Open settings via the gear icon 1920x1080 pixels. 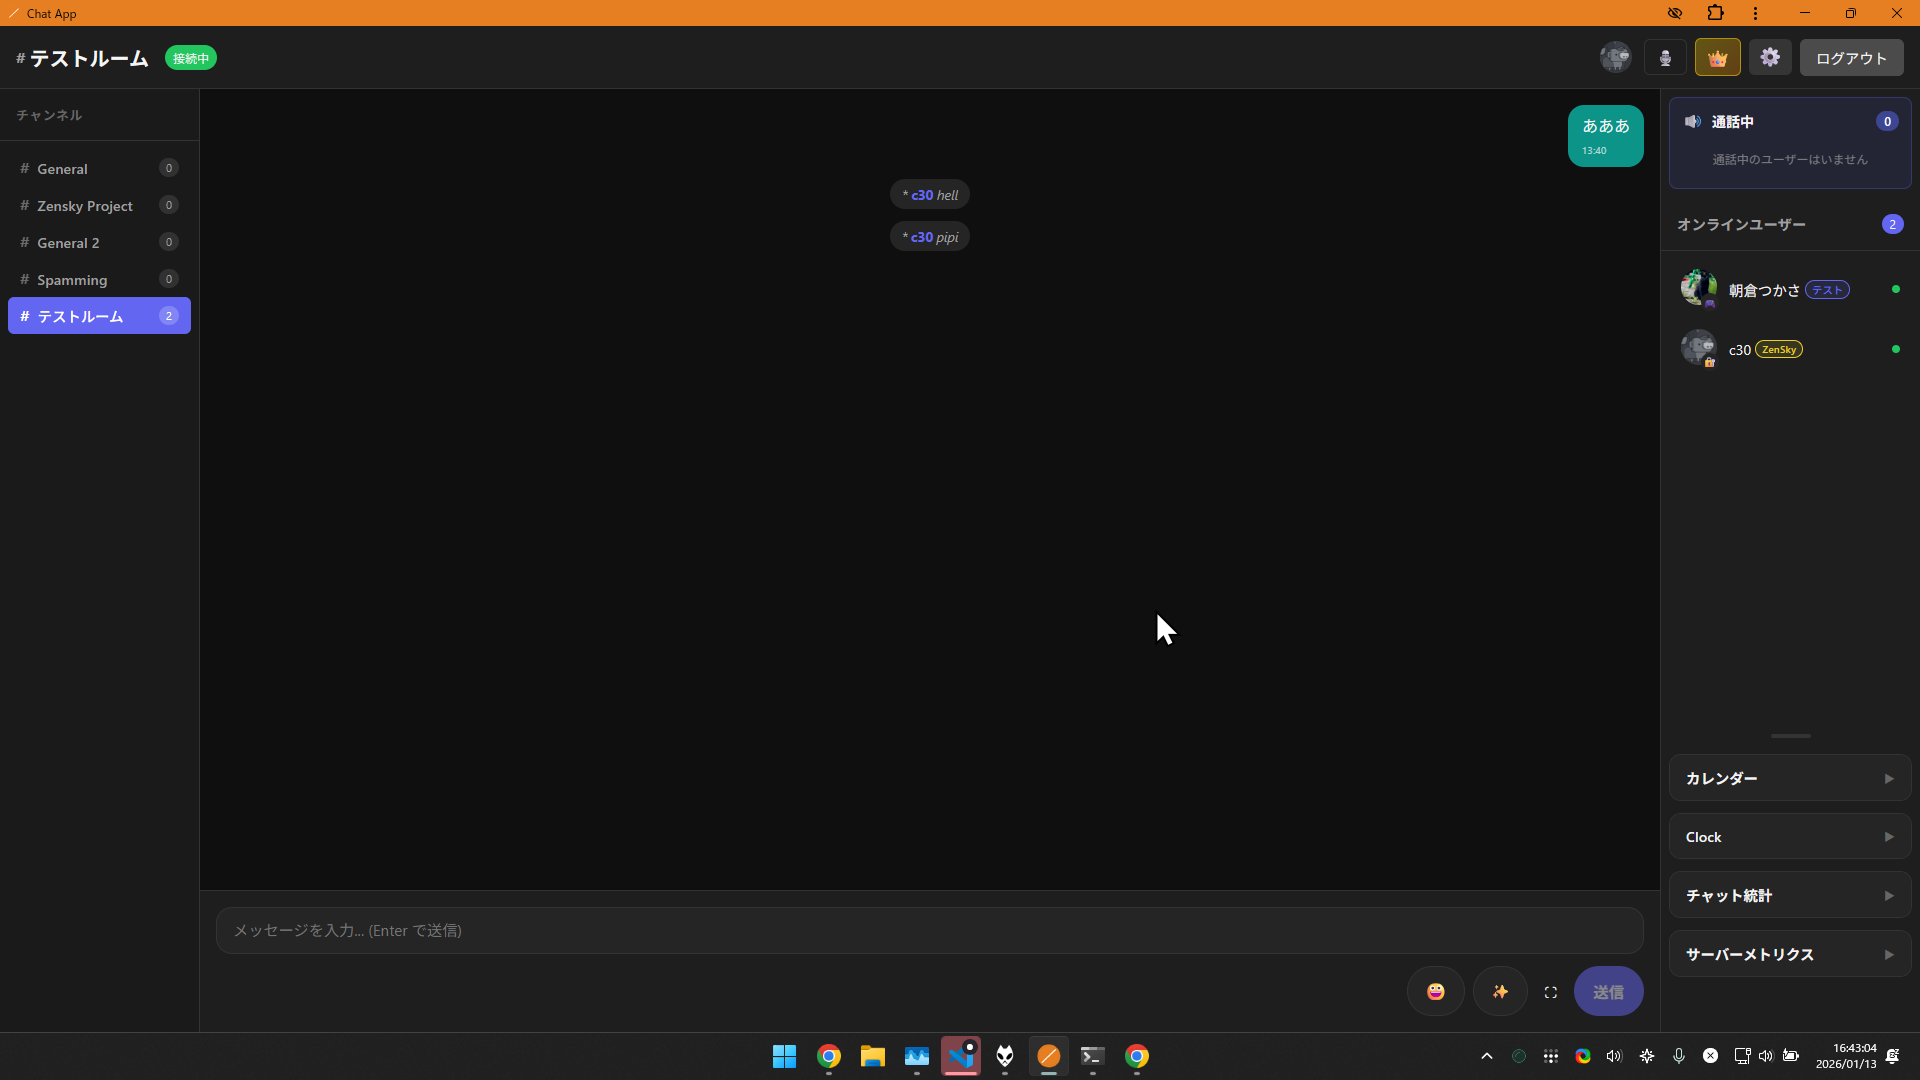[x=1770, y=58]
